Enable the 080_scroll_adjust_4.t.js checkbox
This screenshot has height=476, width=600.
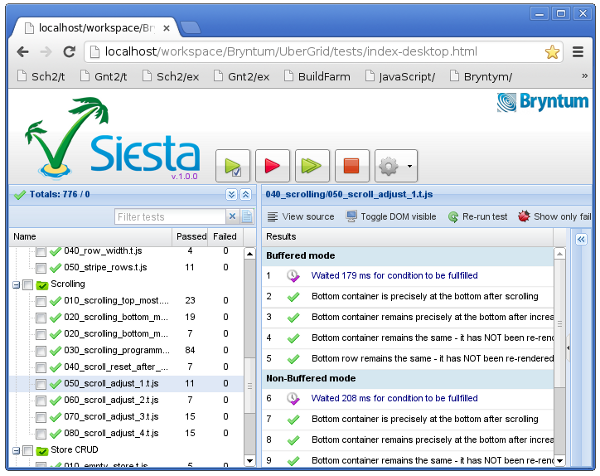41,433
